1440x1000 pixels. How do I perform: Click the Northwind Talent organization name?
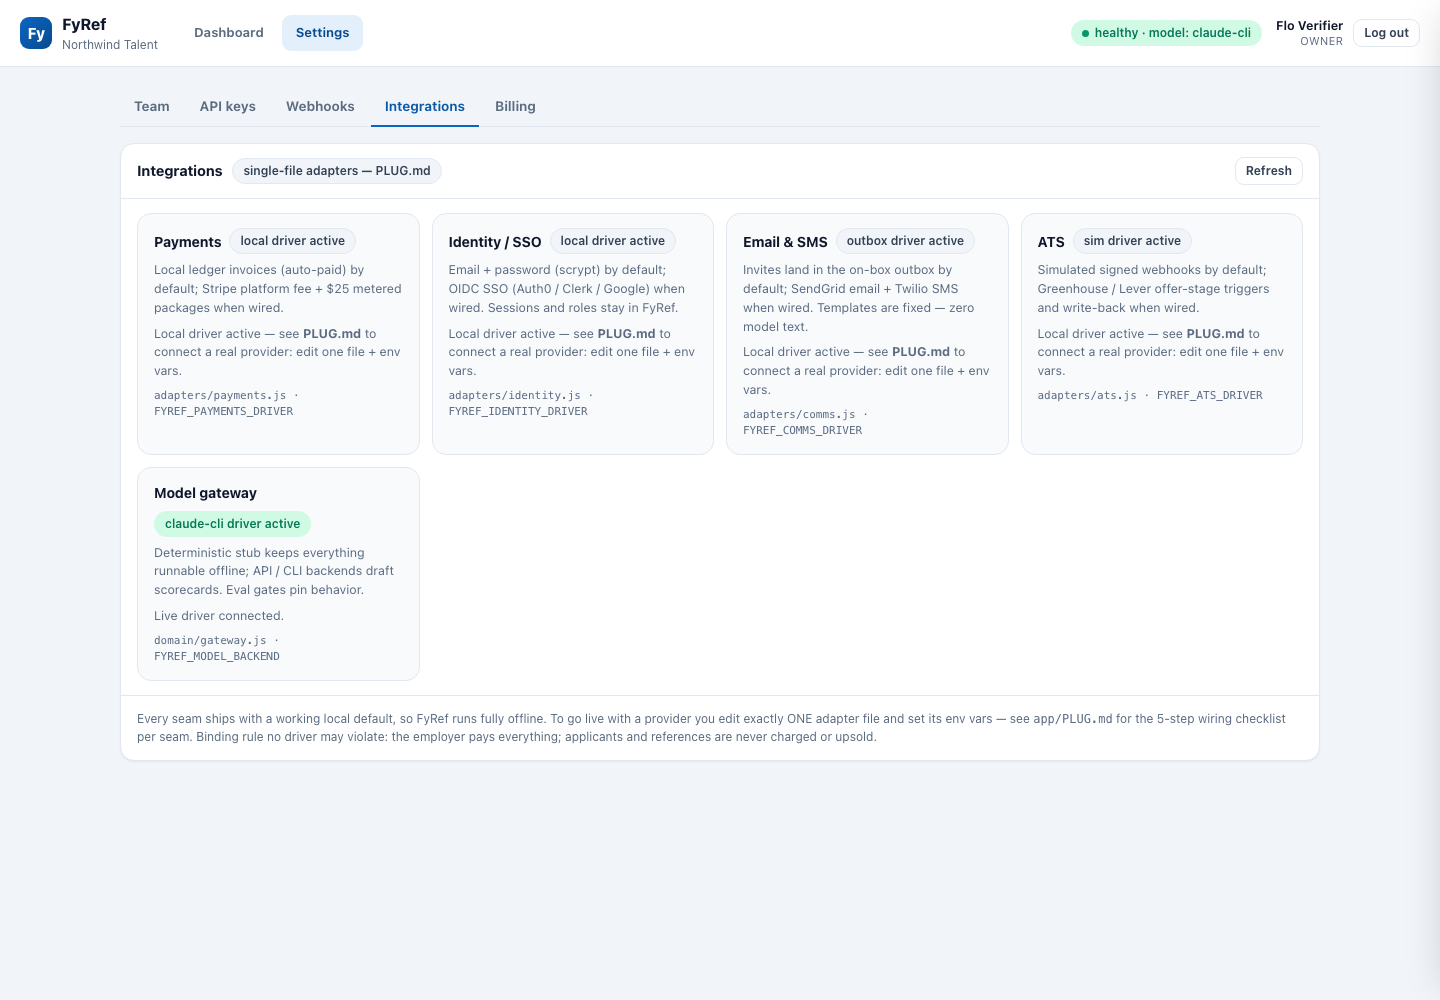pyautogui.click(x=110, y=45)
